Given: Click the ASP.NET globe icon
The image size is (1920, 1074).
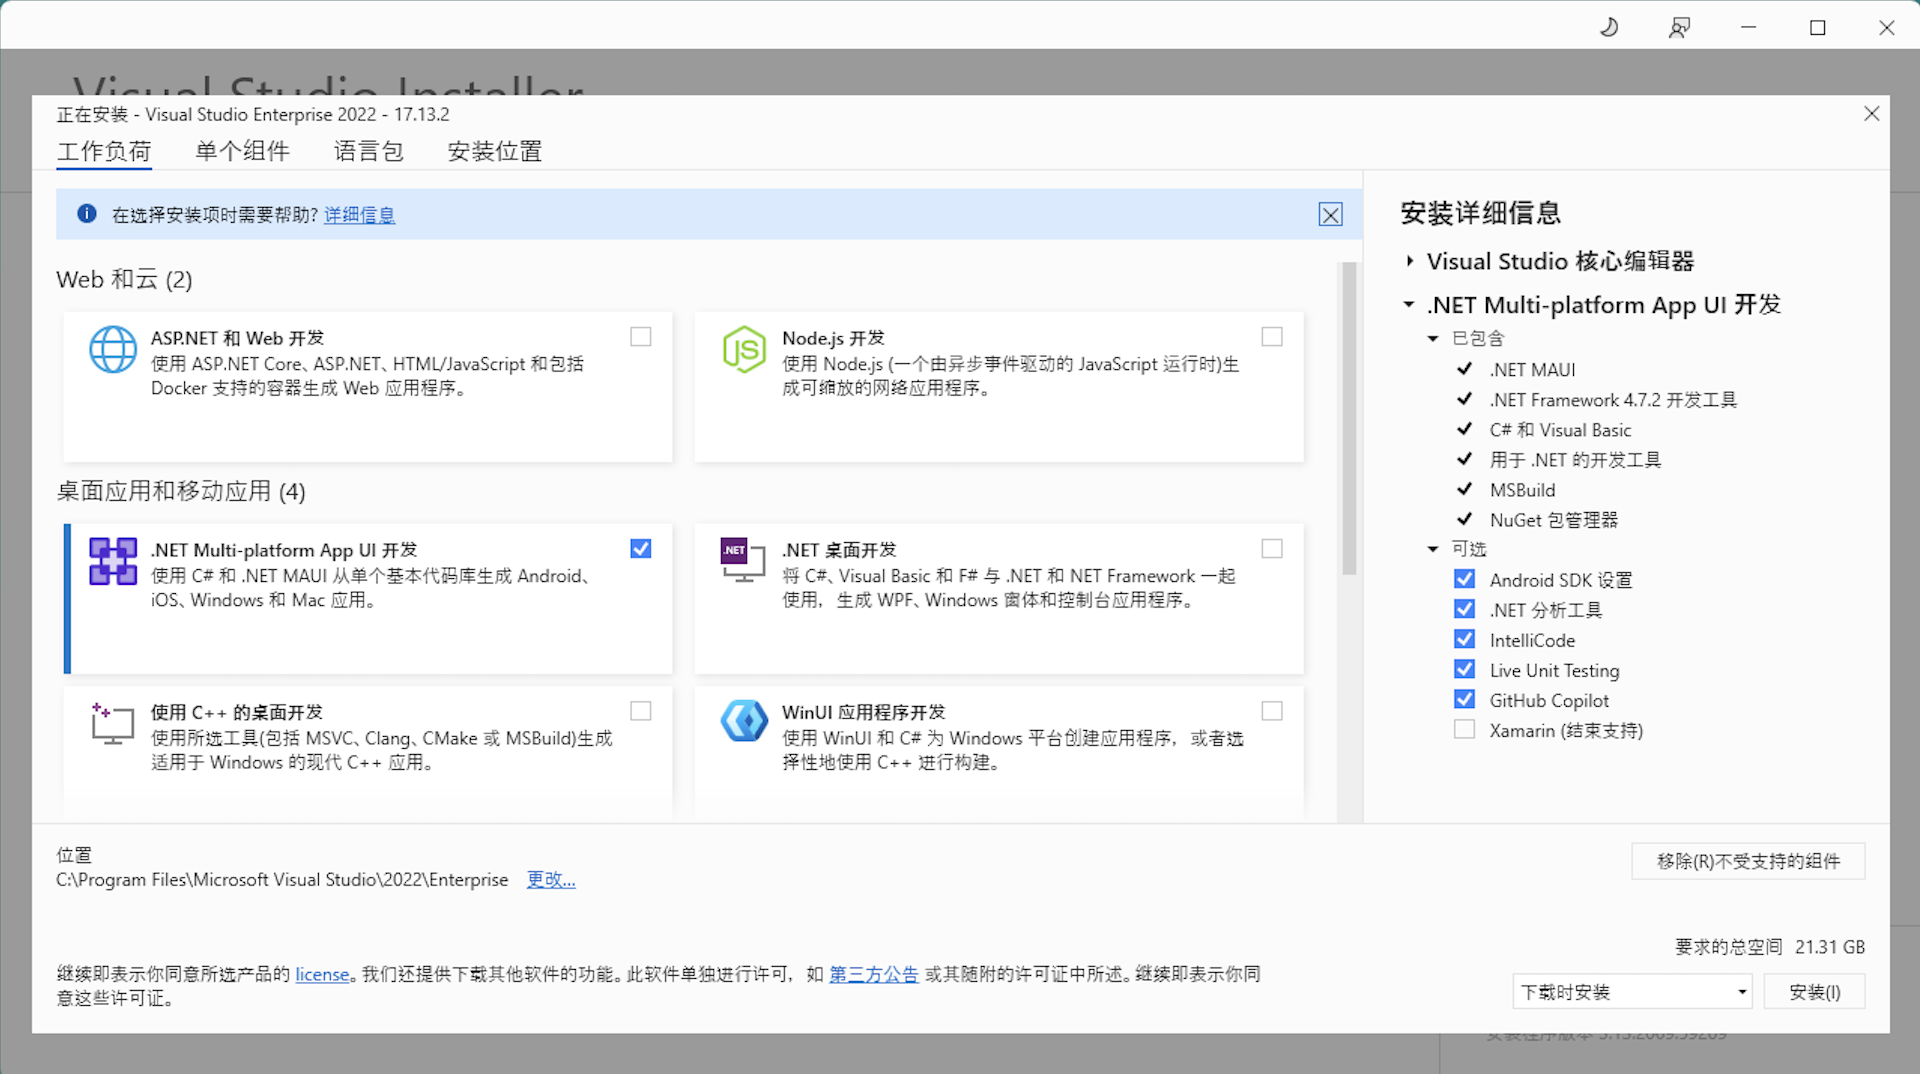Looking at the screenshot, I should click(113, 349).
